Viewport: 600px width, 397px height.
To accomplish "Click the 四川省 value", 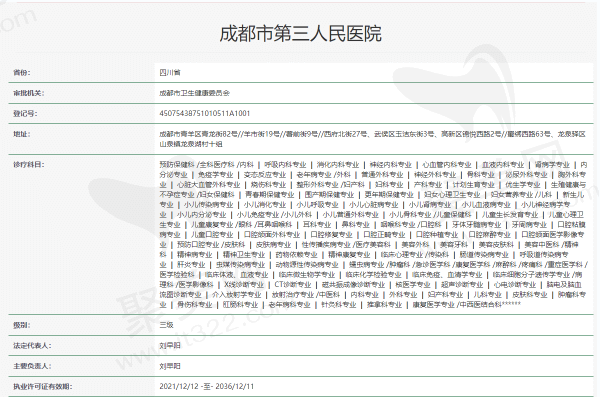I will pyautogui.click(x=170, y=72).
